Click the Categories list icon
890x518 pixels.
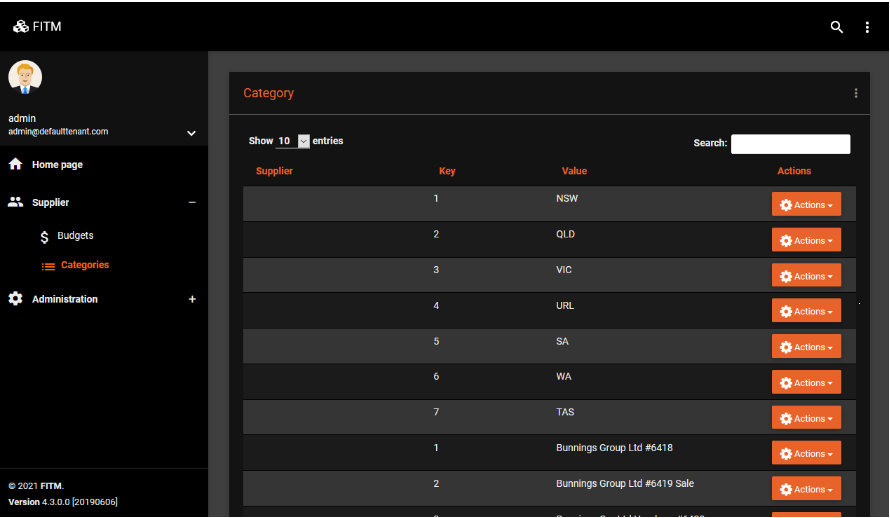tap(48, 266)
